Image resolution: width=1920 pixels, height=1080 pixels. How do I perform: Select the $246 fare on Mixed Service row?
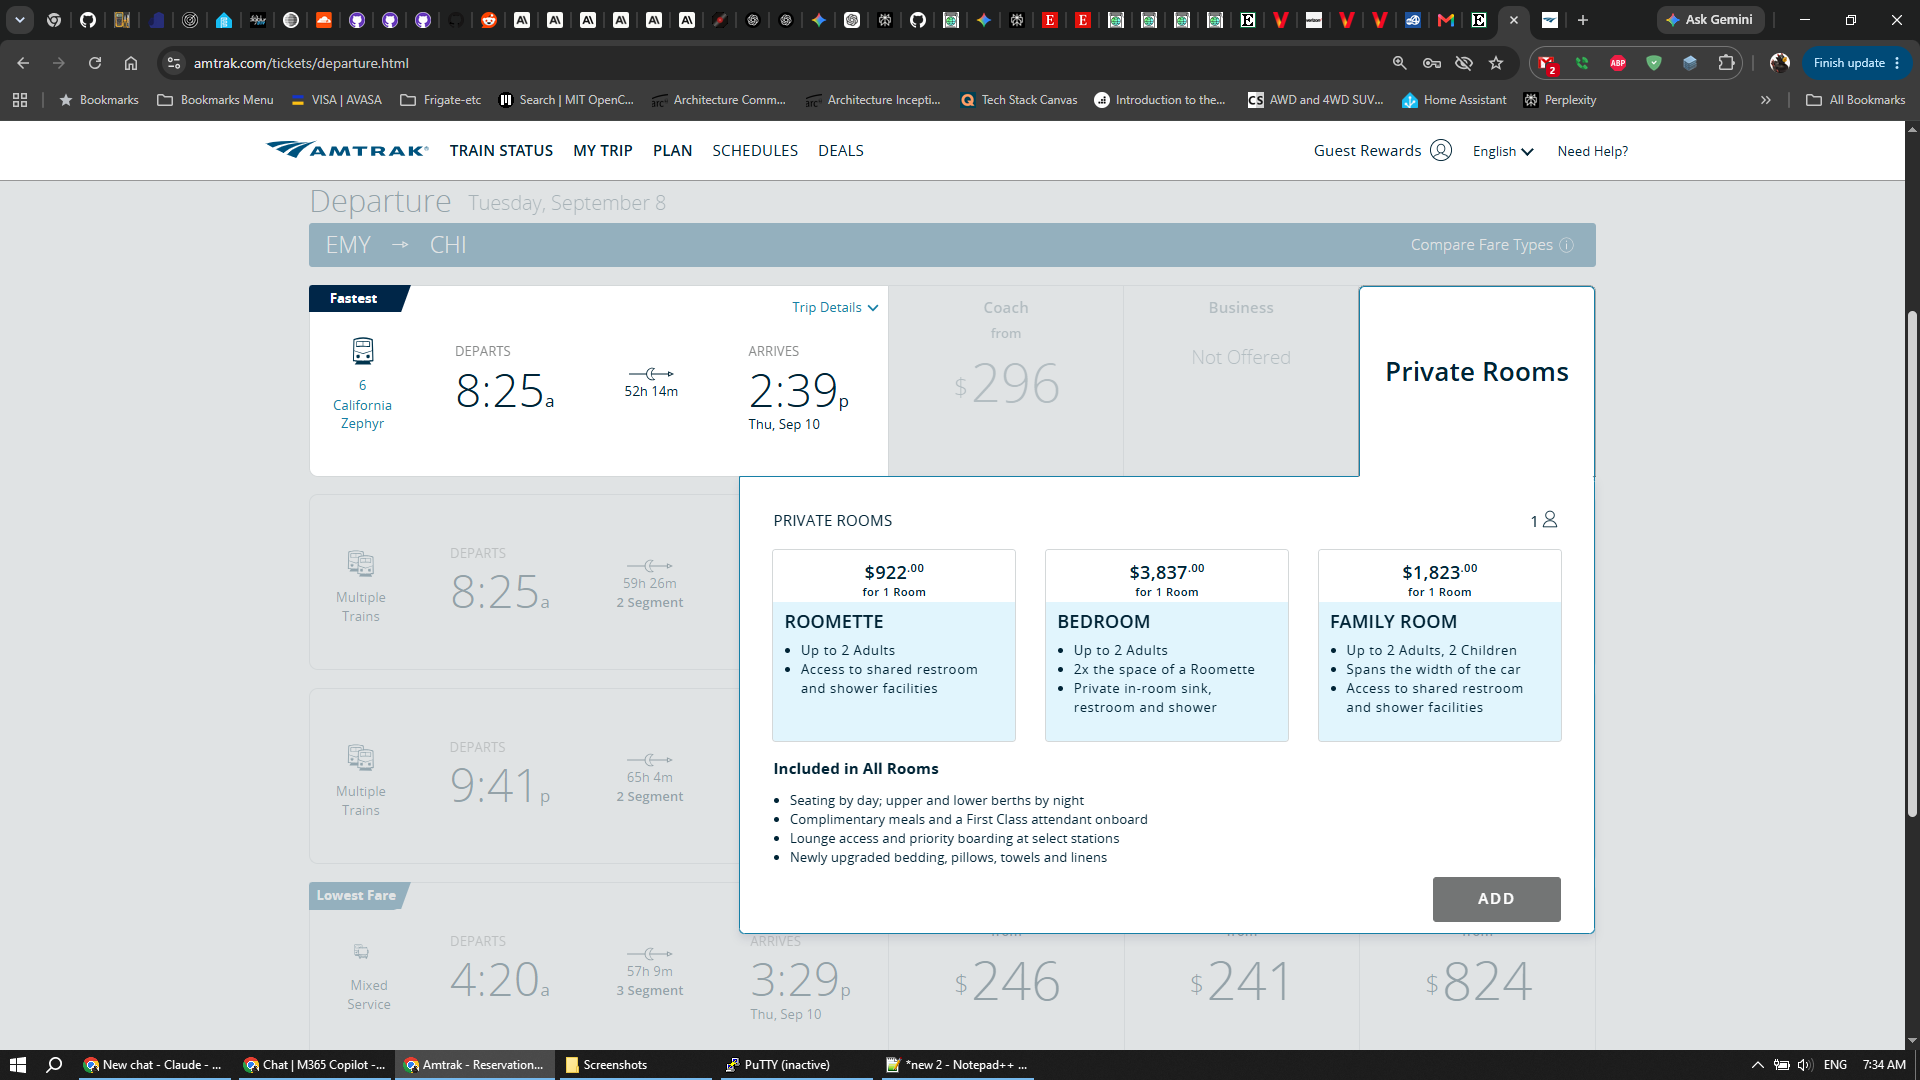click(1006, 981)
